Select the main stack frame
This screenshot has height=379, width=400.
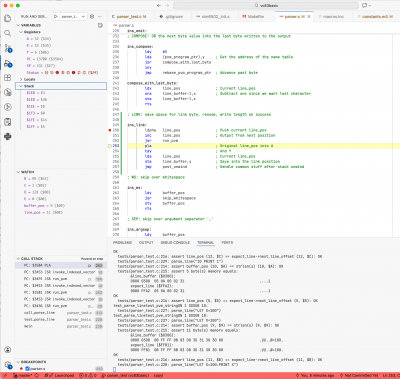point(61,326)
